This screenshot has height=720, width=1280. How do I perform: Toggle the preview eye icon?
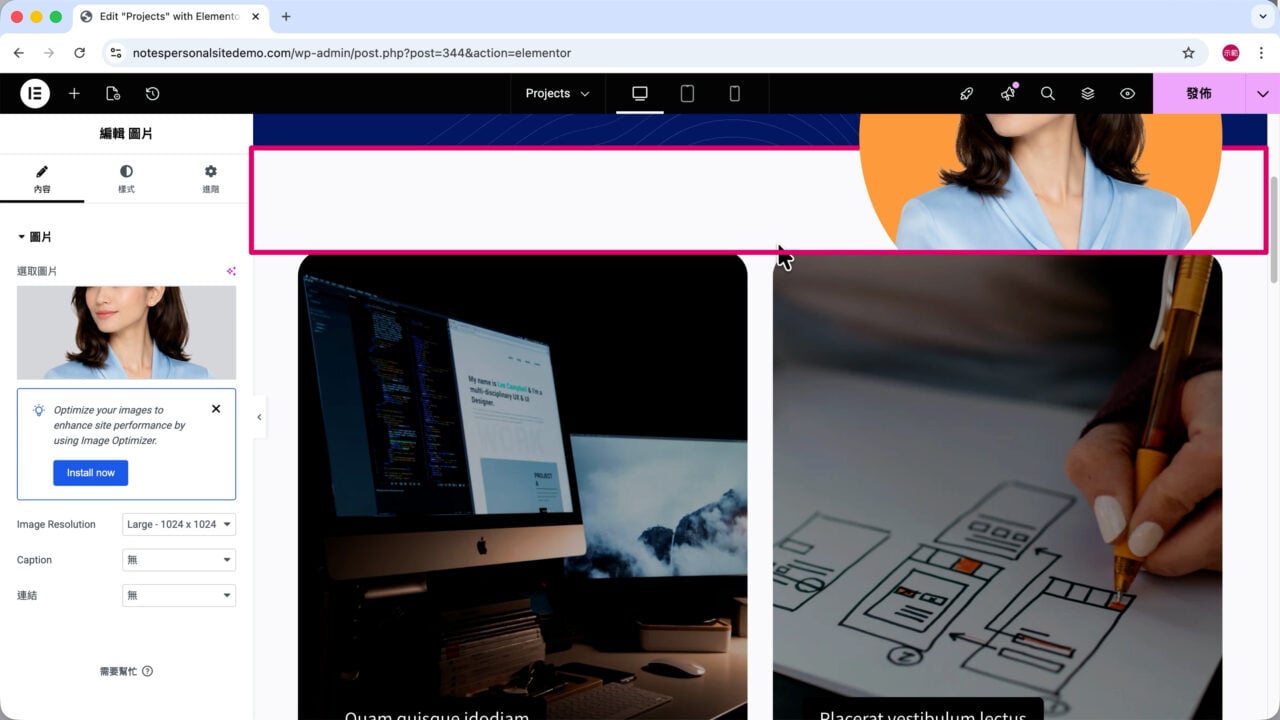click(x=1127, y=93)
